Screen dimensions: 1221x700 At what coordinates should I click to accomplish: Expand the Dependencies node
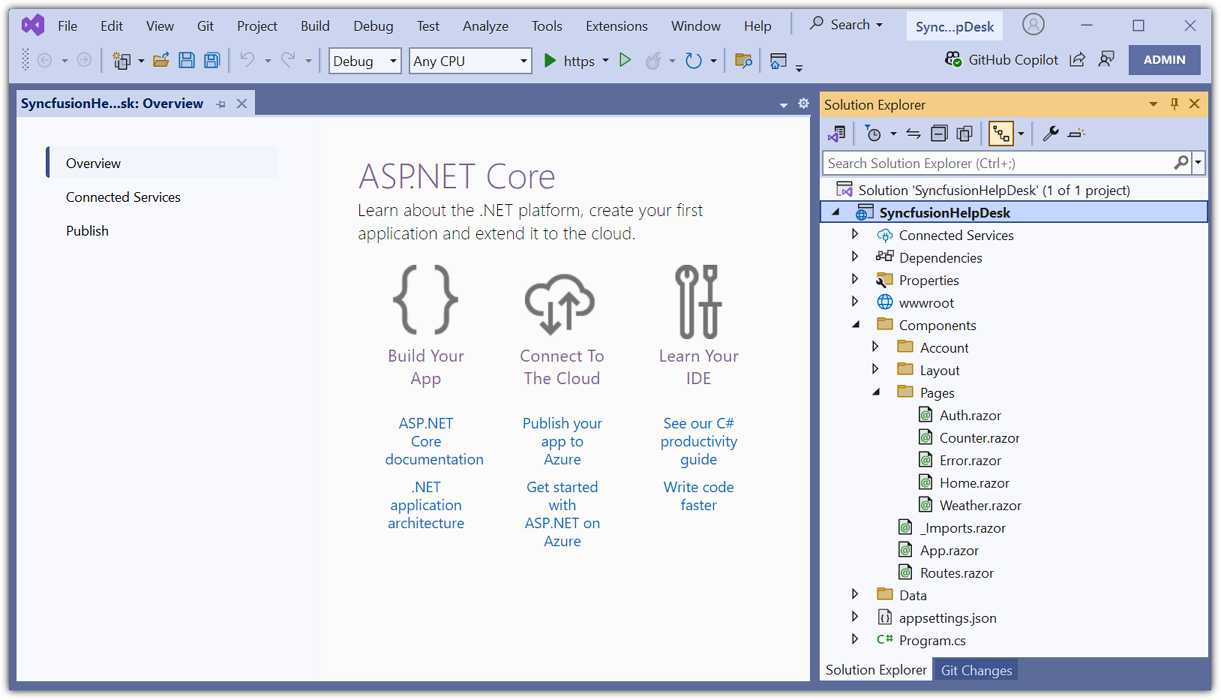tap(855, 257)
